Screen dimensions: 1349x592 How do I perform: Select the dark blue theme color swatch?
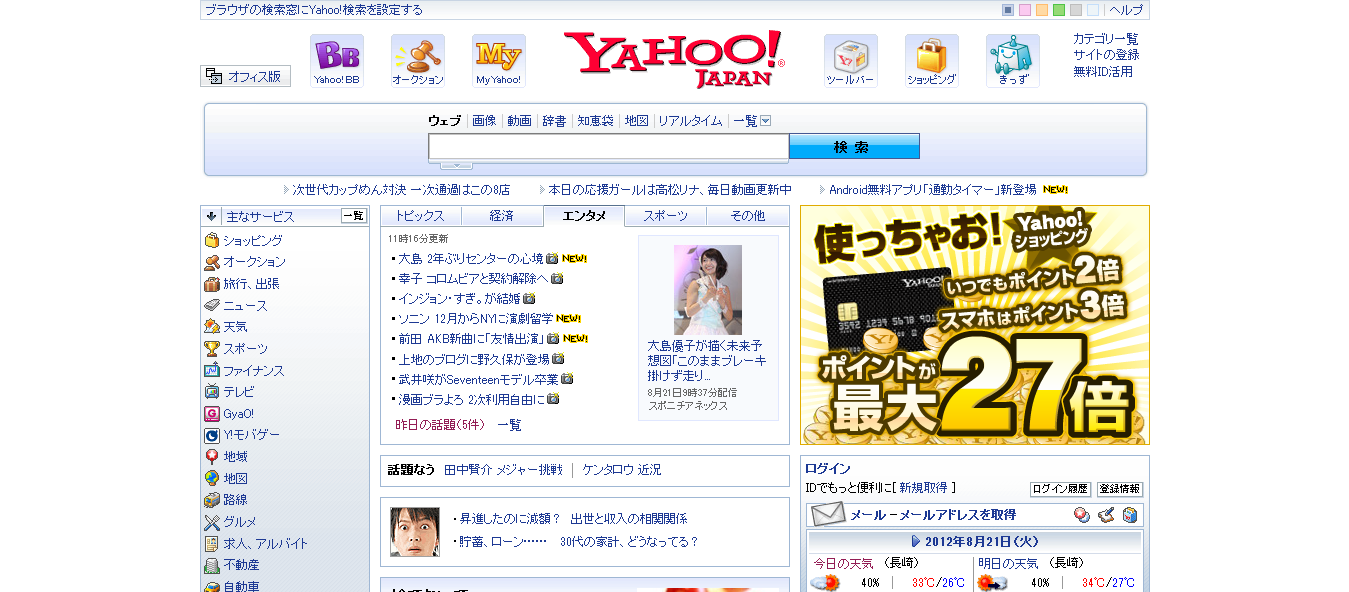[1008, 10]
